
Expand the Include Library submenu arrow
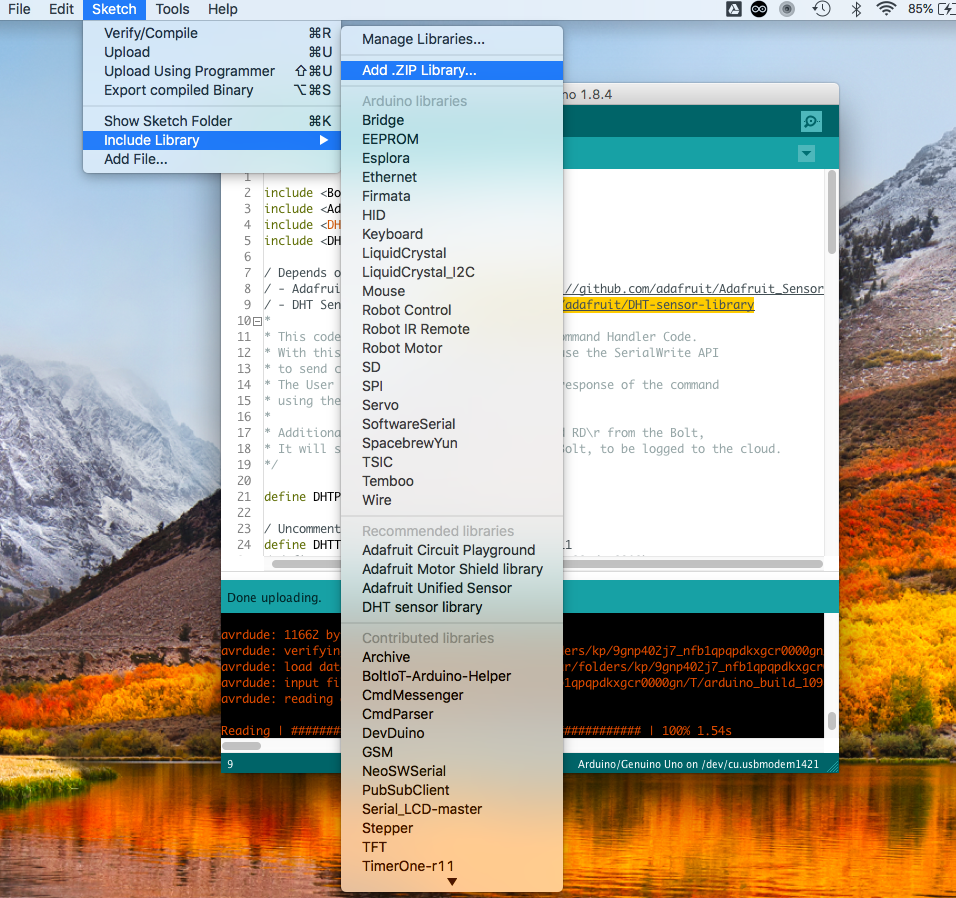click(324, 140)
